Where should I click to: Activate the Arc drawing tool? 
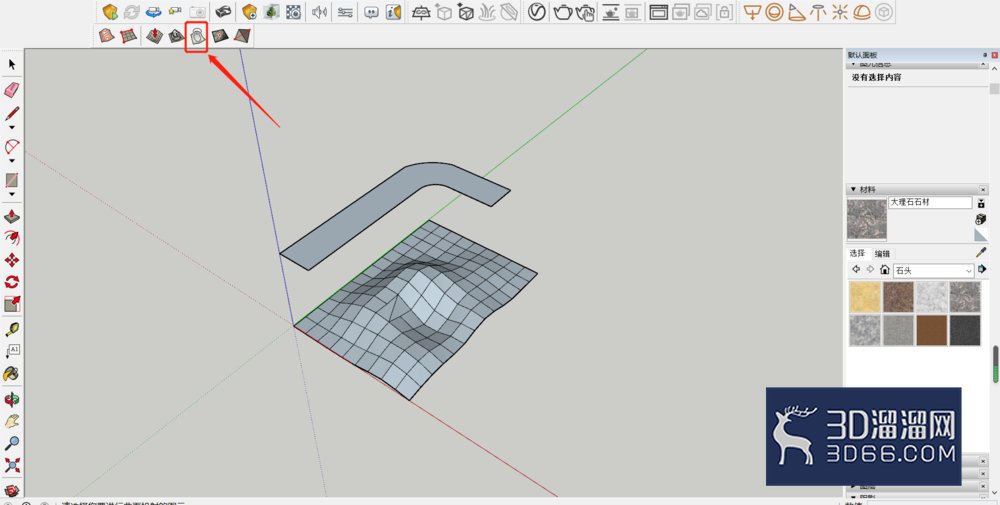coord(12,147)
